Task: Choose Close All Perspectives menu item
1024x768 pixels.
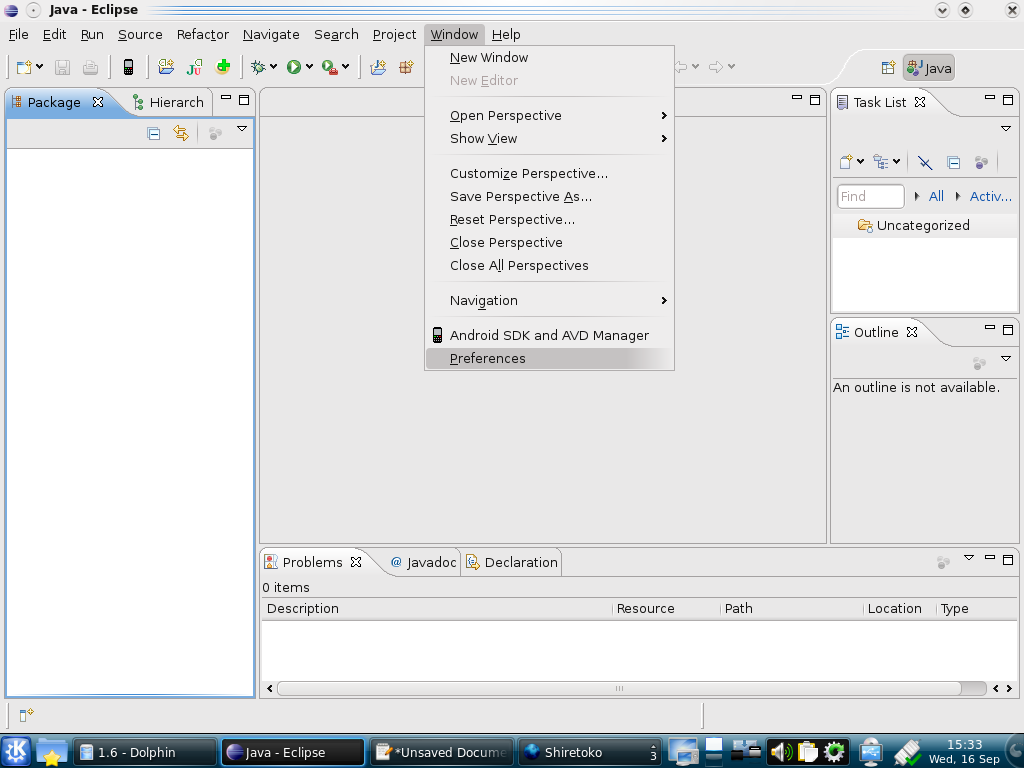Action: coord(549,266)
